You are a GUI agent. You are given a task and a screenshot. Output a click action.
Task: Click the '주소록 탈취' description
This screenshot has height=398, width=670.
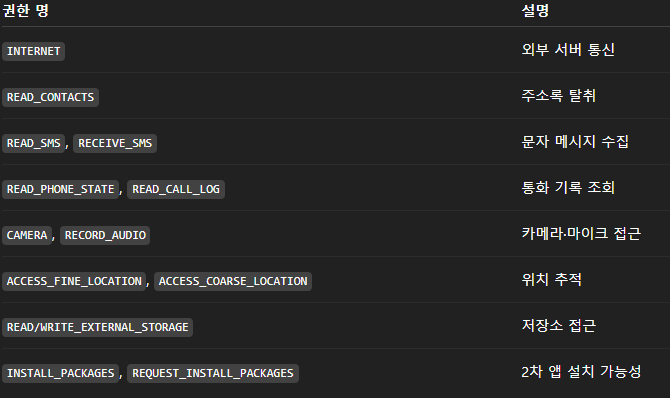(x=558, y=95)
